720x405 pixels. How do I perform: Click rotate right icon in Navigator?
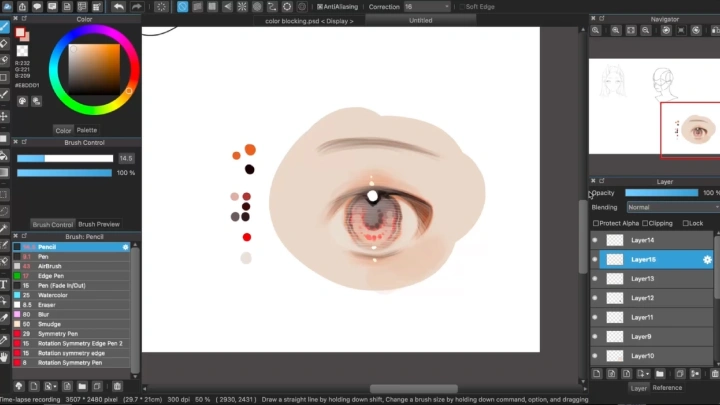pyautogui.click(x=696, y=30)
